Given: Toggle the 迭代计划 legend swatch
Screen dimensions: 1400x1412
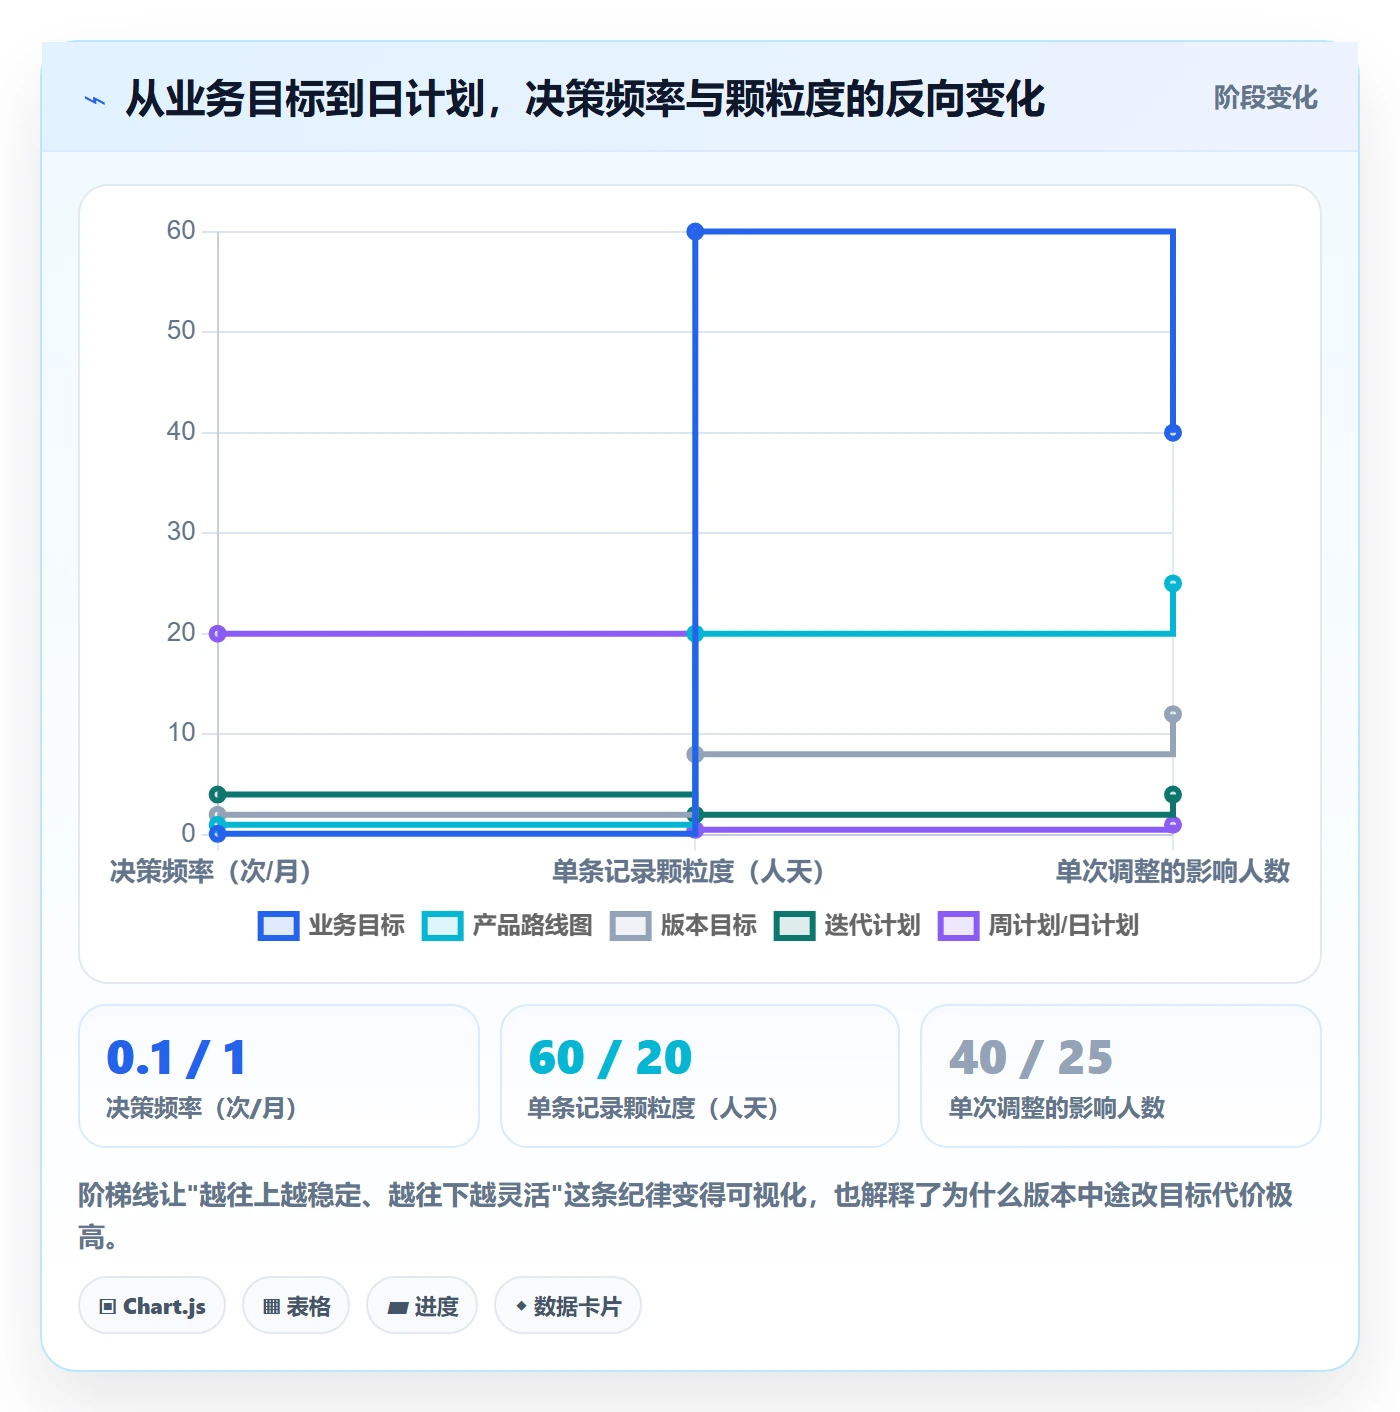Looking at the screenshot, I should (794, 926).
